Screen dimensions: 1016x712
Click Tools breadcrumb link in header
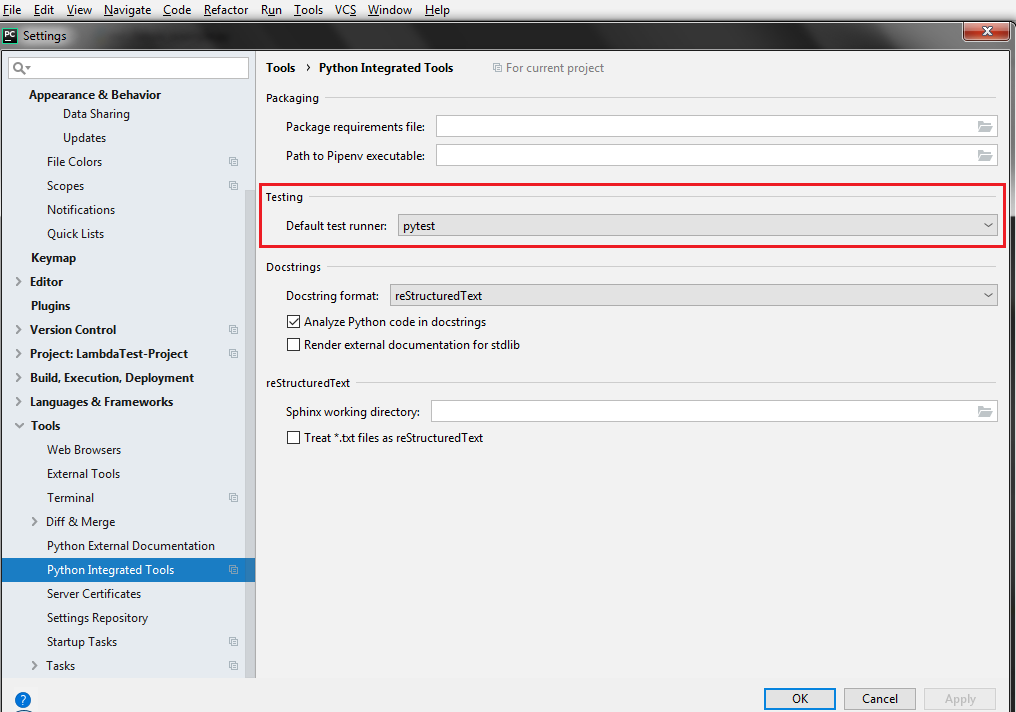click(281, 68)
